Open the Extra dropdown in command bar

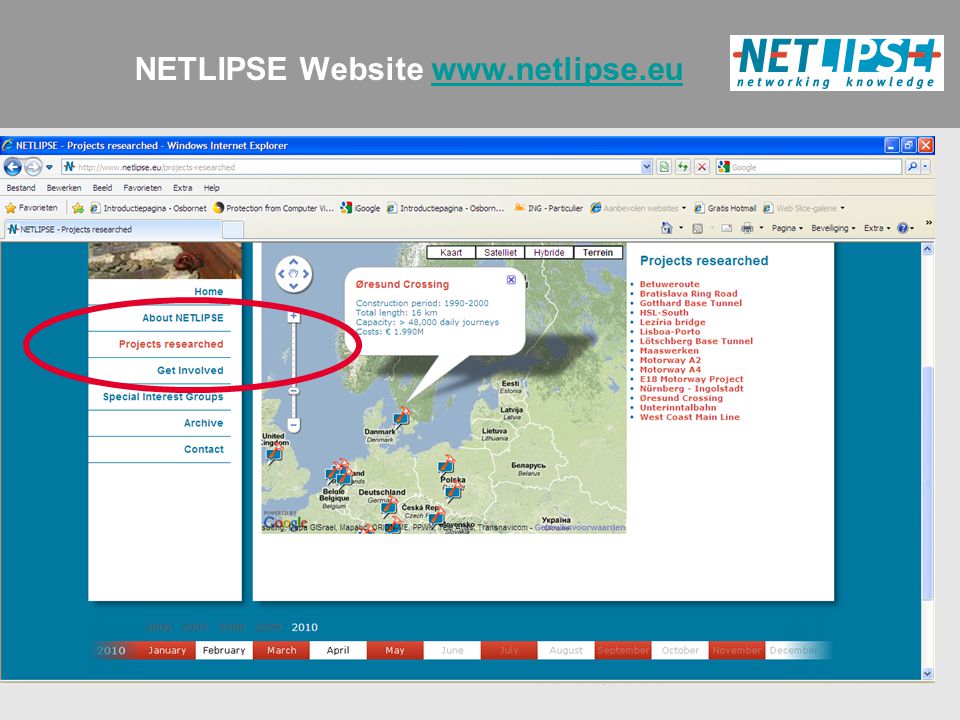877,228
